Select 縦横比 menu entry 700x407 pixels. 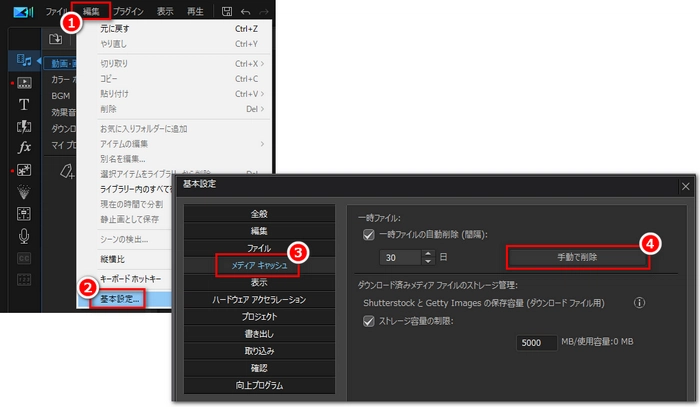pos(112,259)
